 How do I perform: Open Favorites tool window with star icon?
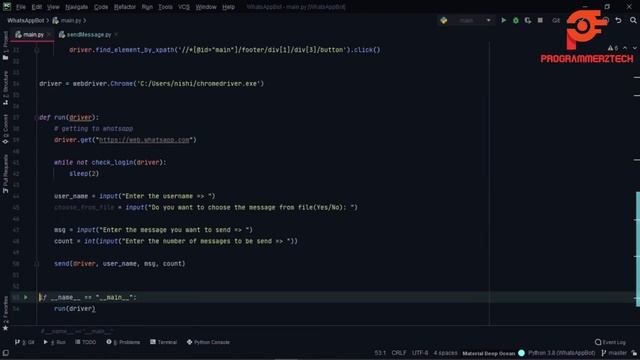point(5,314)
